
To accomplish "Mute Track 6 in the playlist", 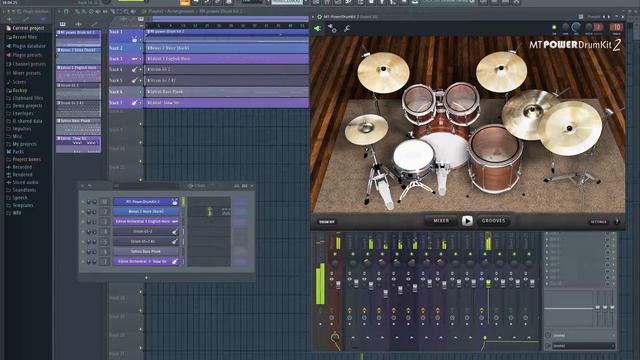I will 141,92.
